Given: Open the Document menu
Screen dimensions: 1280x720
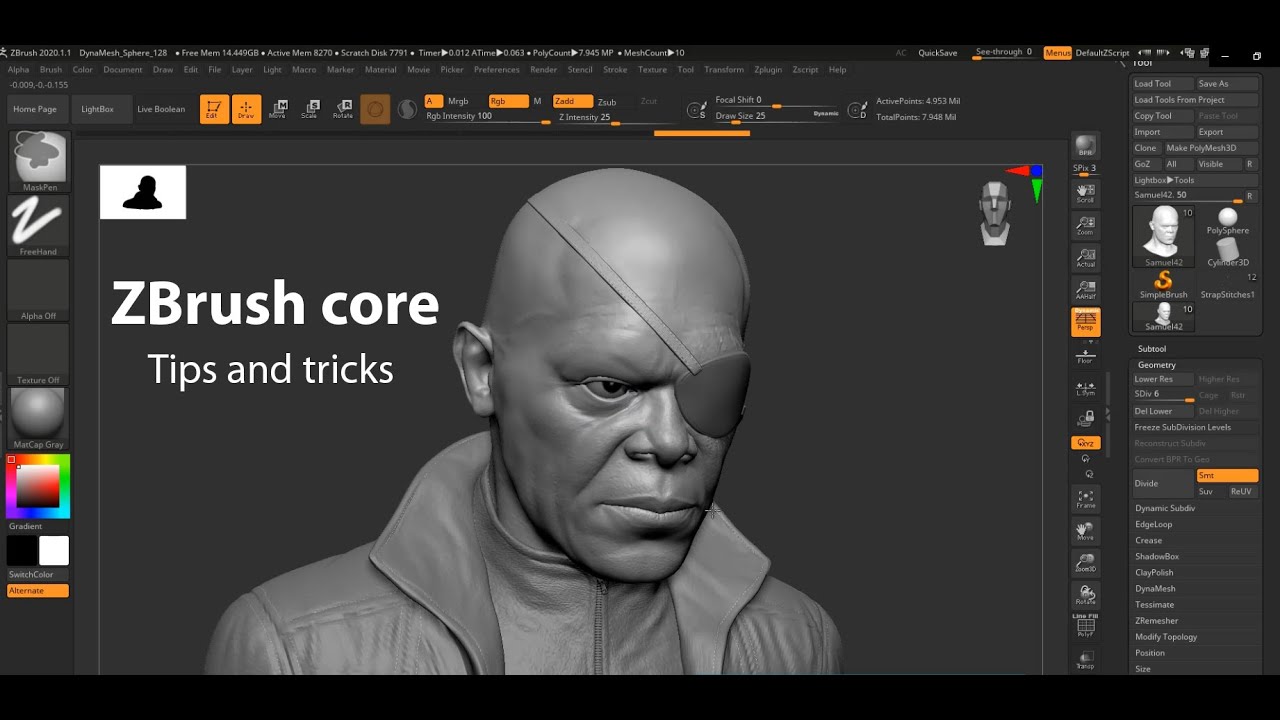Looking at the screenshot, I should (122, 70).
